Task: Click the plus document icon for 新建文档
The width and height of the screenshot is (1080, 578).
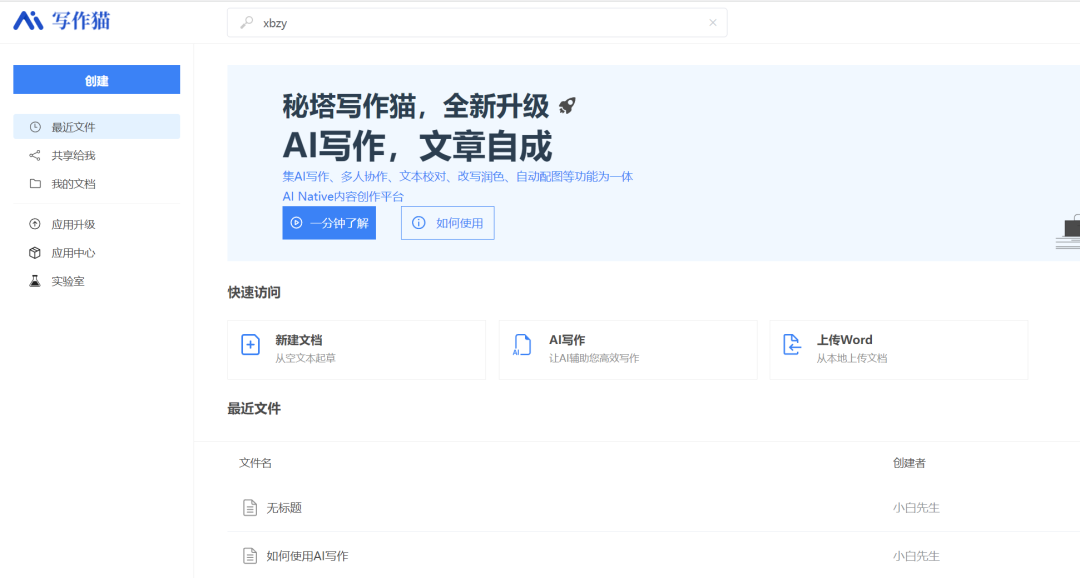Action: coord(251,344)
